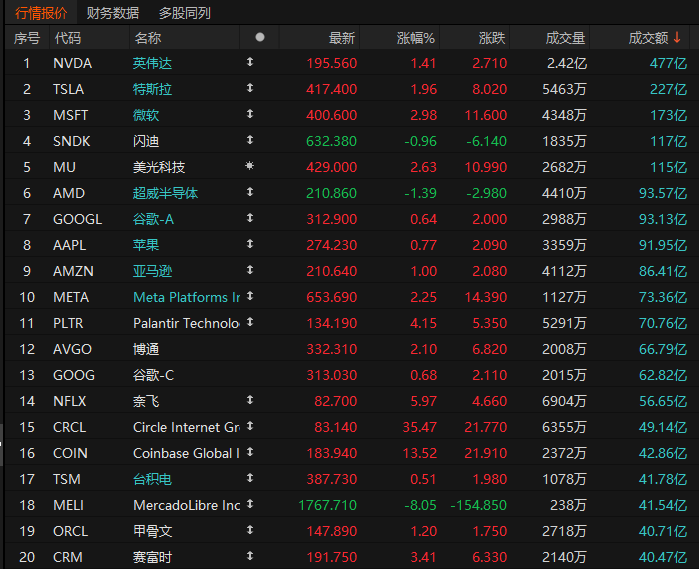The height and width of the screenshot is (569, 699).
Task: Open the 台积电 stock link
Action: [x=152, y=479]
